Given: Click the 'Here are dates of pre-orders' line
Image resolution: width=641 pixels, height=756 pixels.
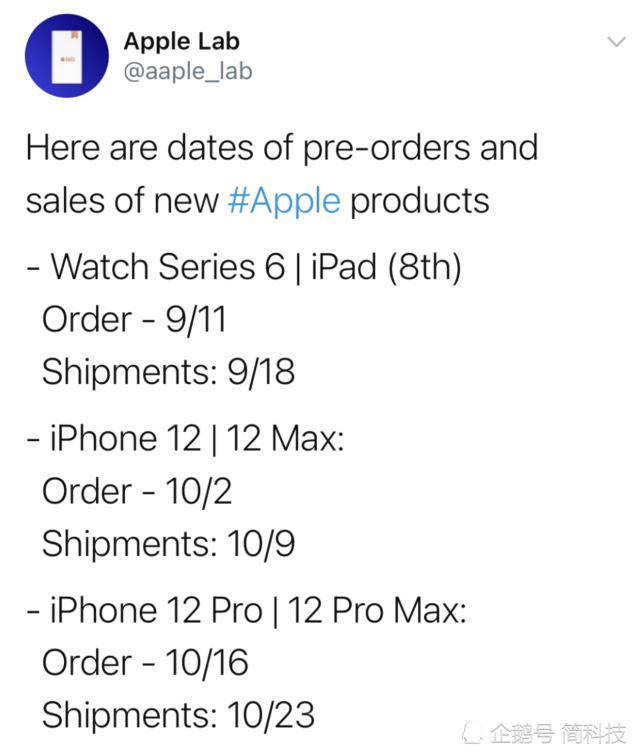Looking at the screenshot, I should pyautogui.click(x=282, y=147).
